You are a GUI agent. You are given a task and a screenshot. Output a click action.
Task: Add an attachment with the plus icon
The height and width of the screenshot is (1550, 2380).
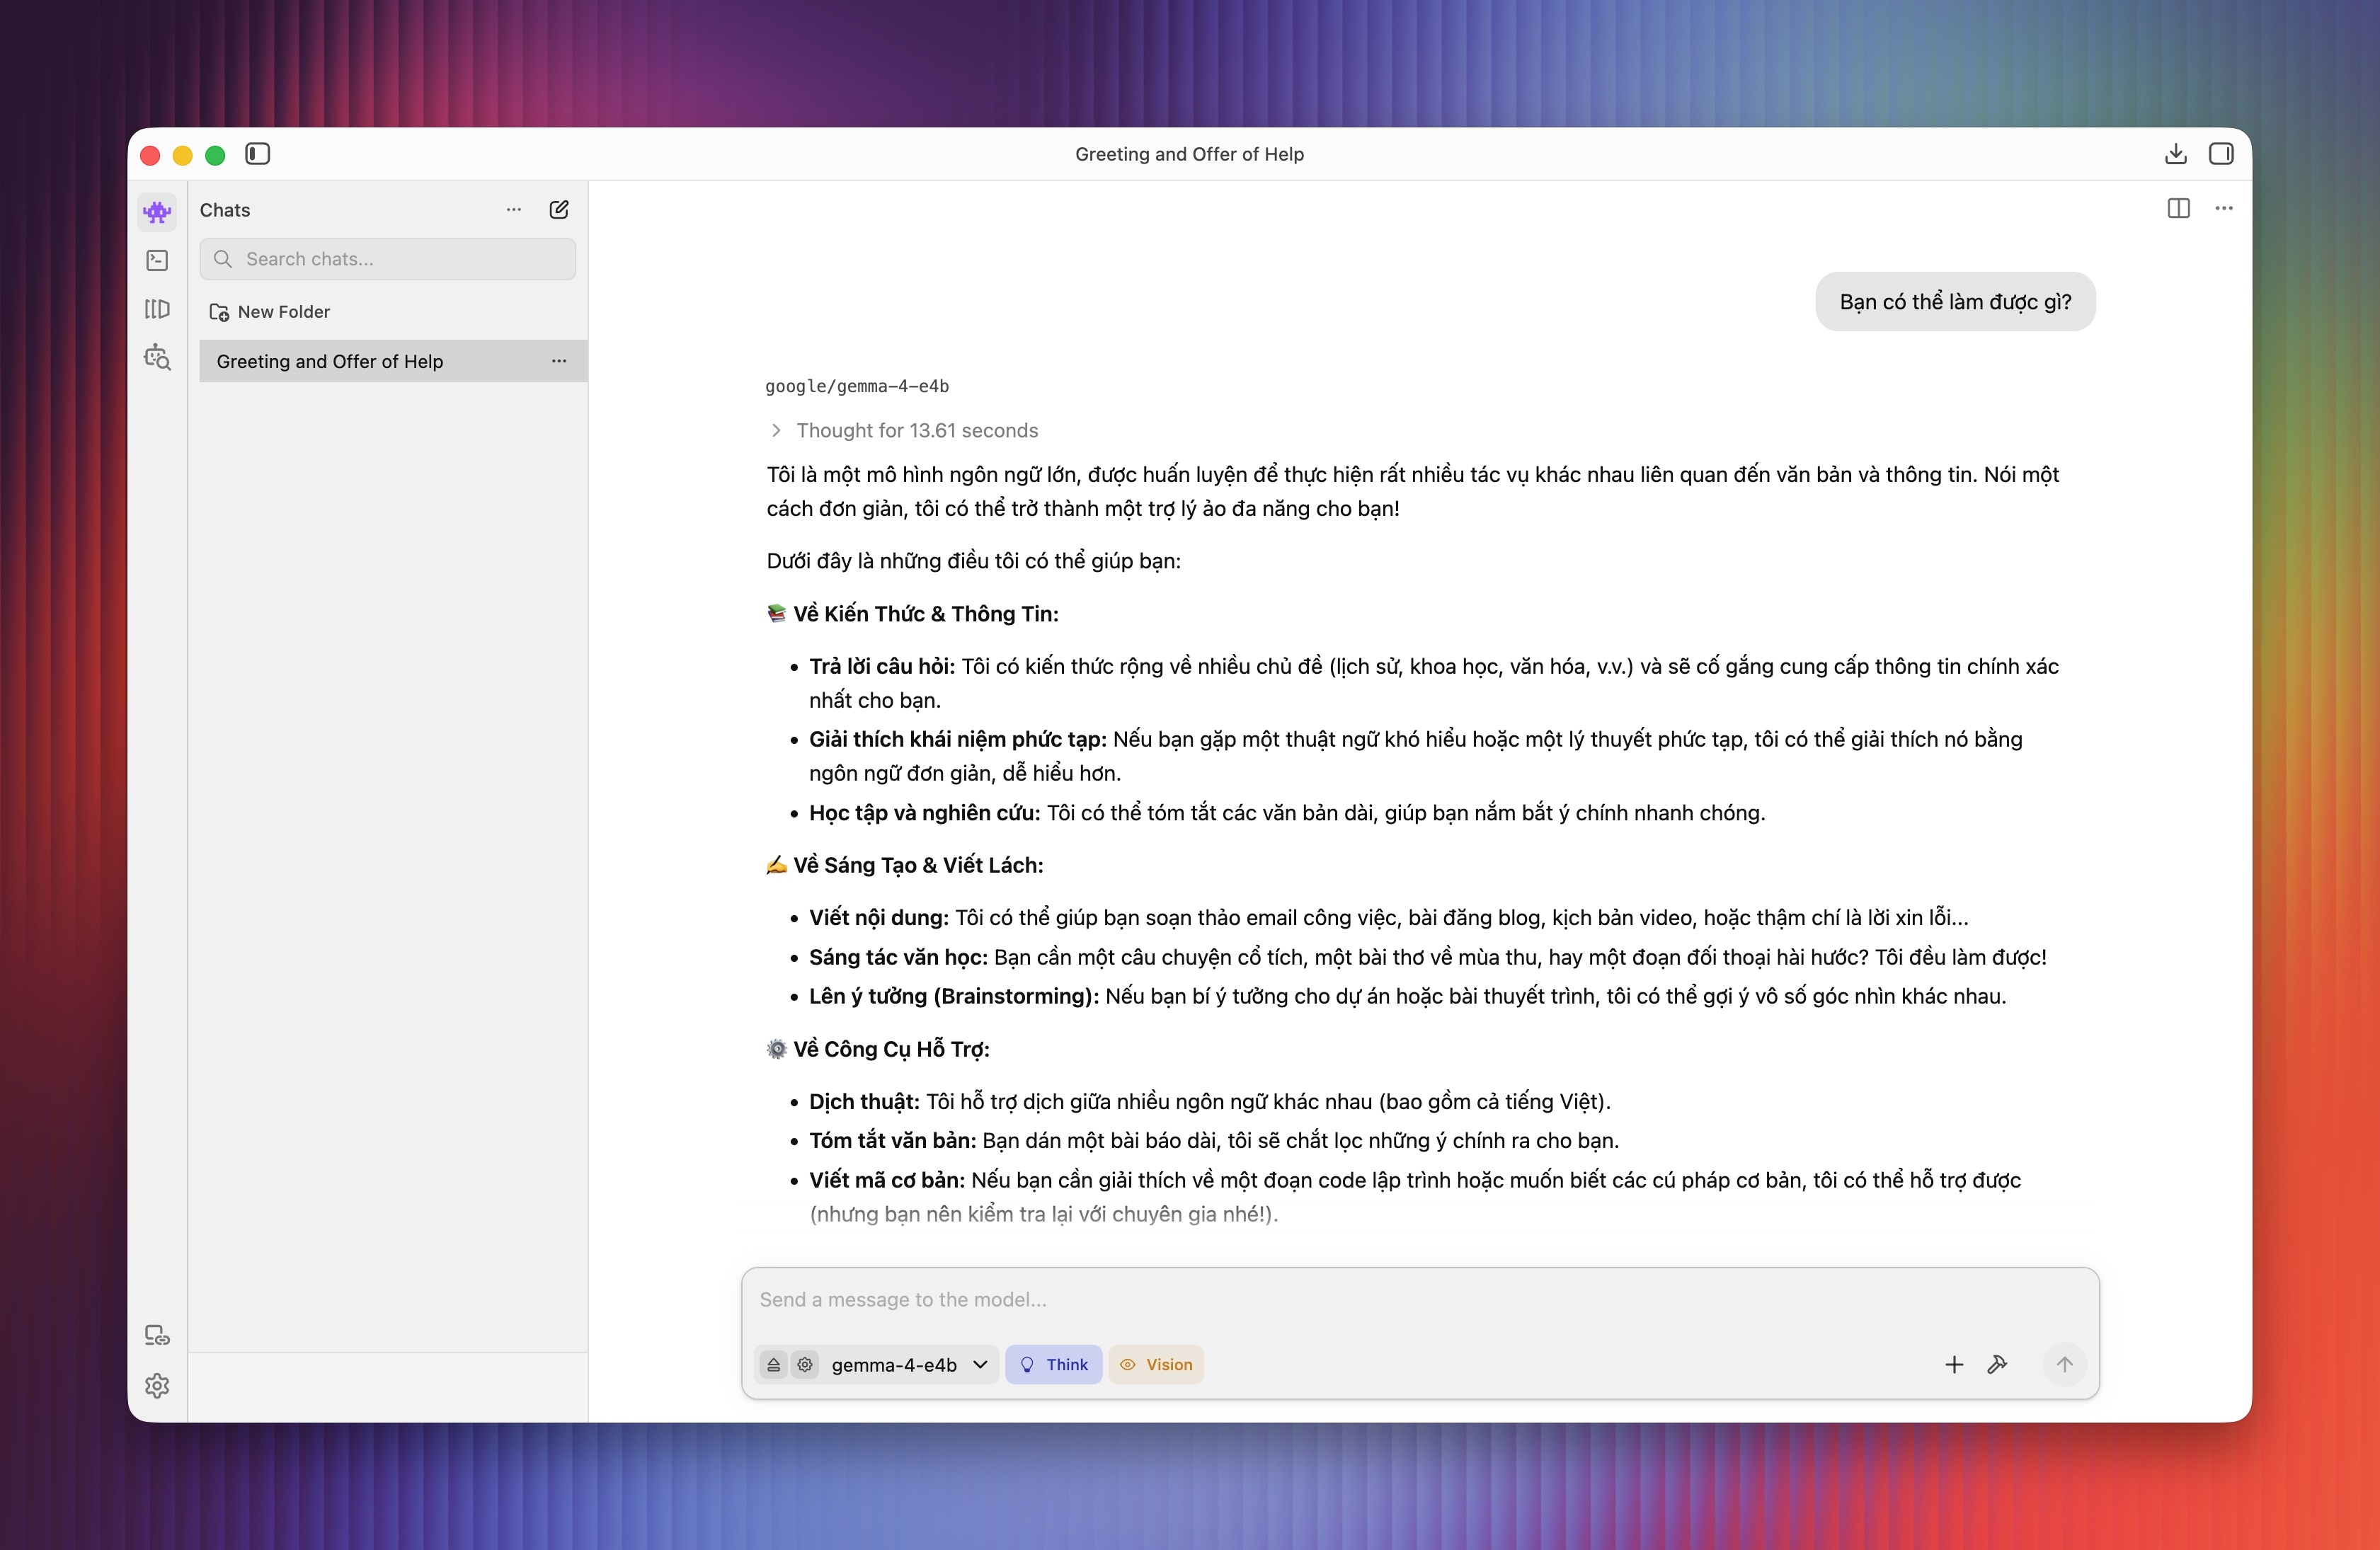point(1953,1365)
